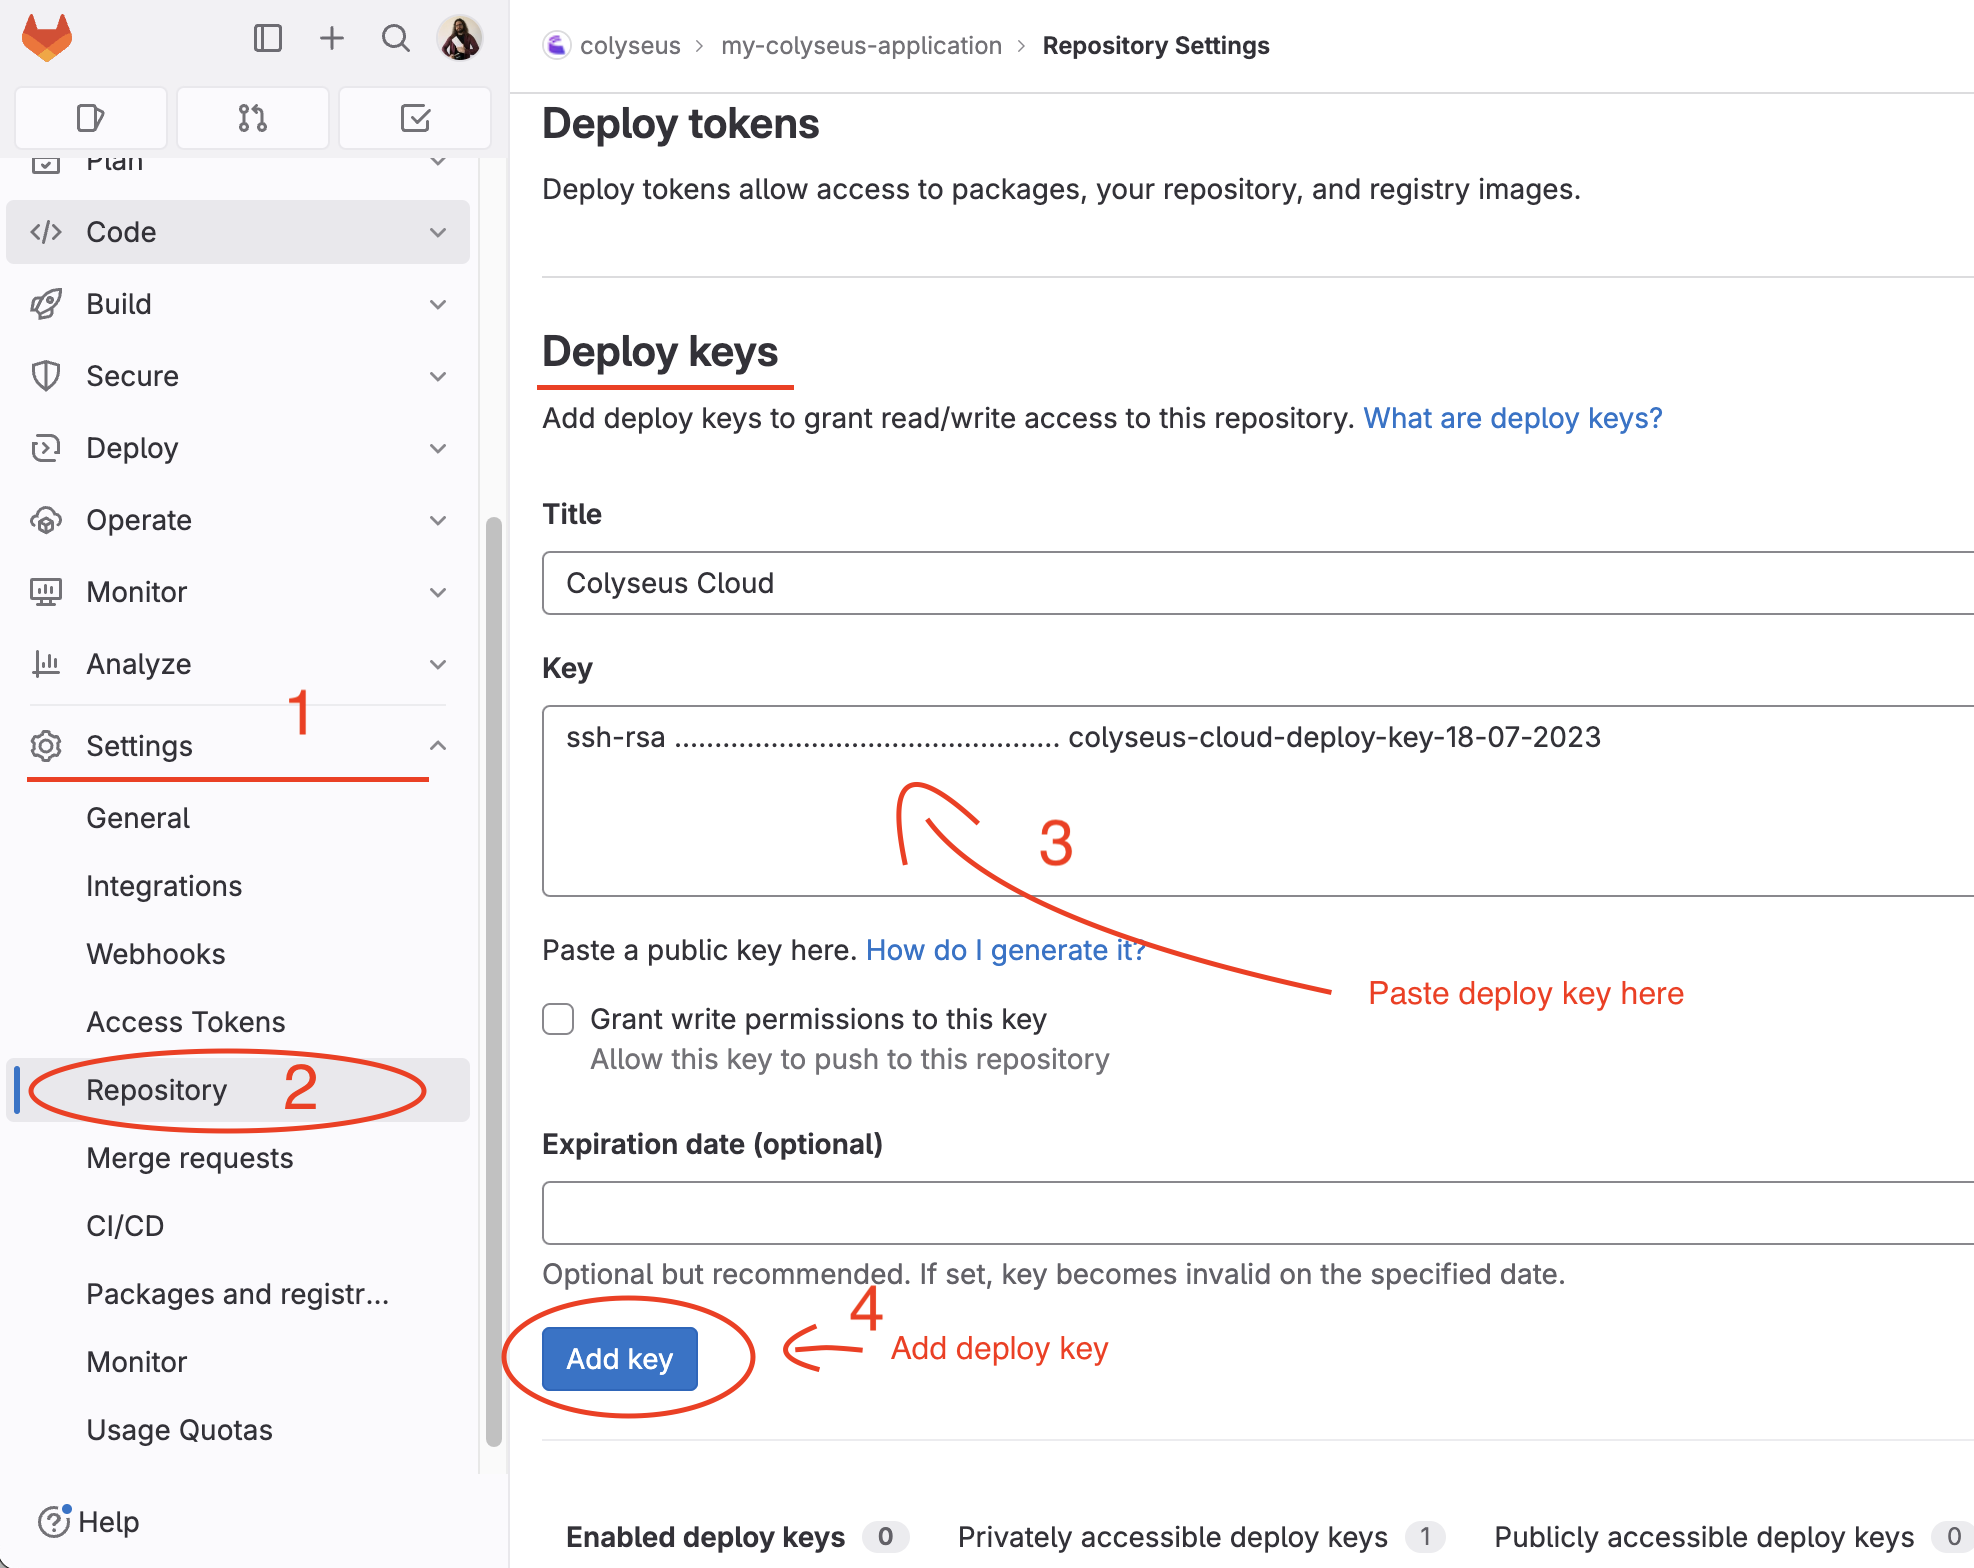Viewport: 1974px width, 1568px height.
Task: Open 'What are deploy keys?' link
Action: tap(1513, 418)
